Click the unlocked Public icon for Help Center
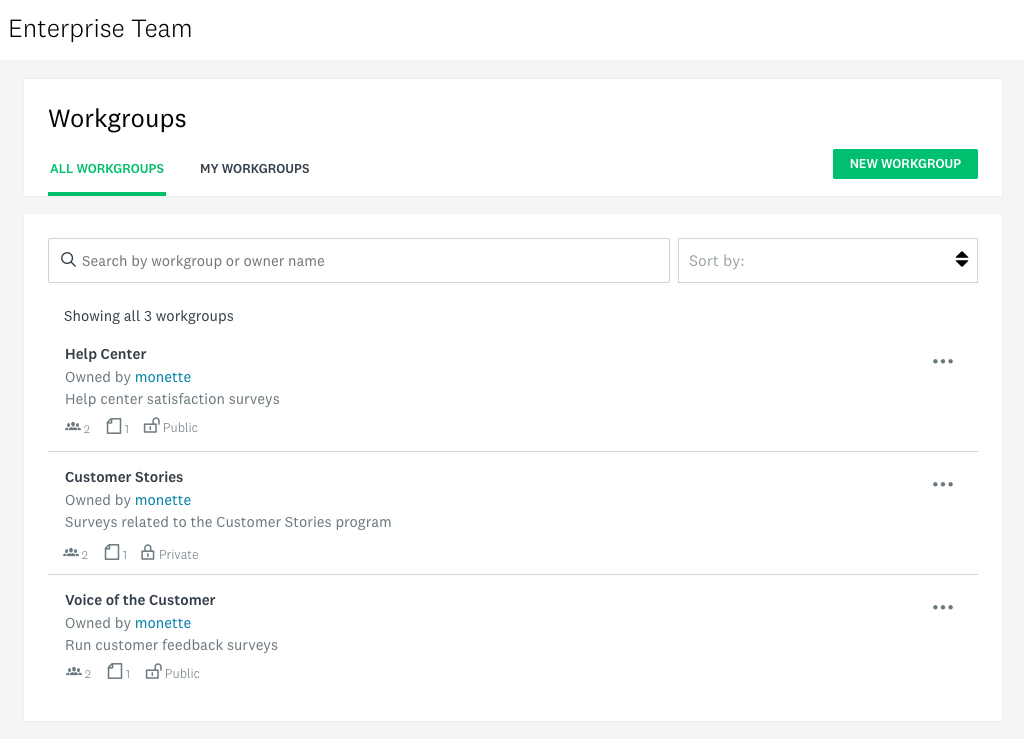The height and width of the screenshot is (739, 1024). [x=151, y=425]
